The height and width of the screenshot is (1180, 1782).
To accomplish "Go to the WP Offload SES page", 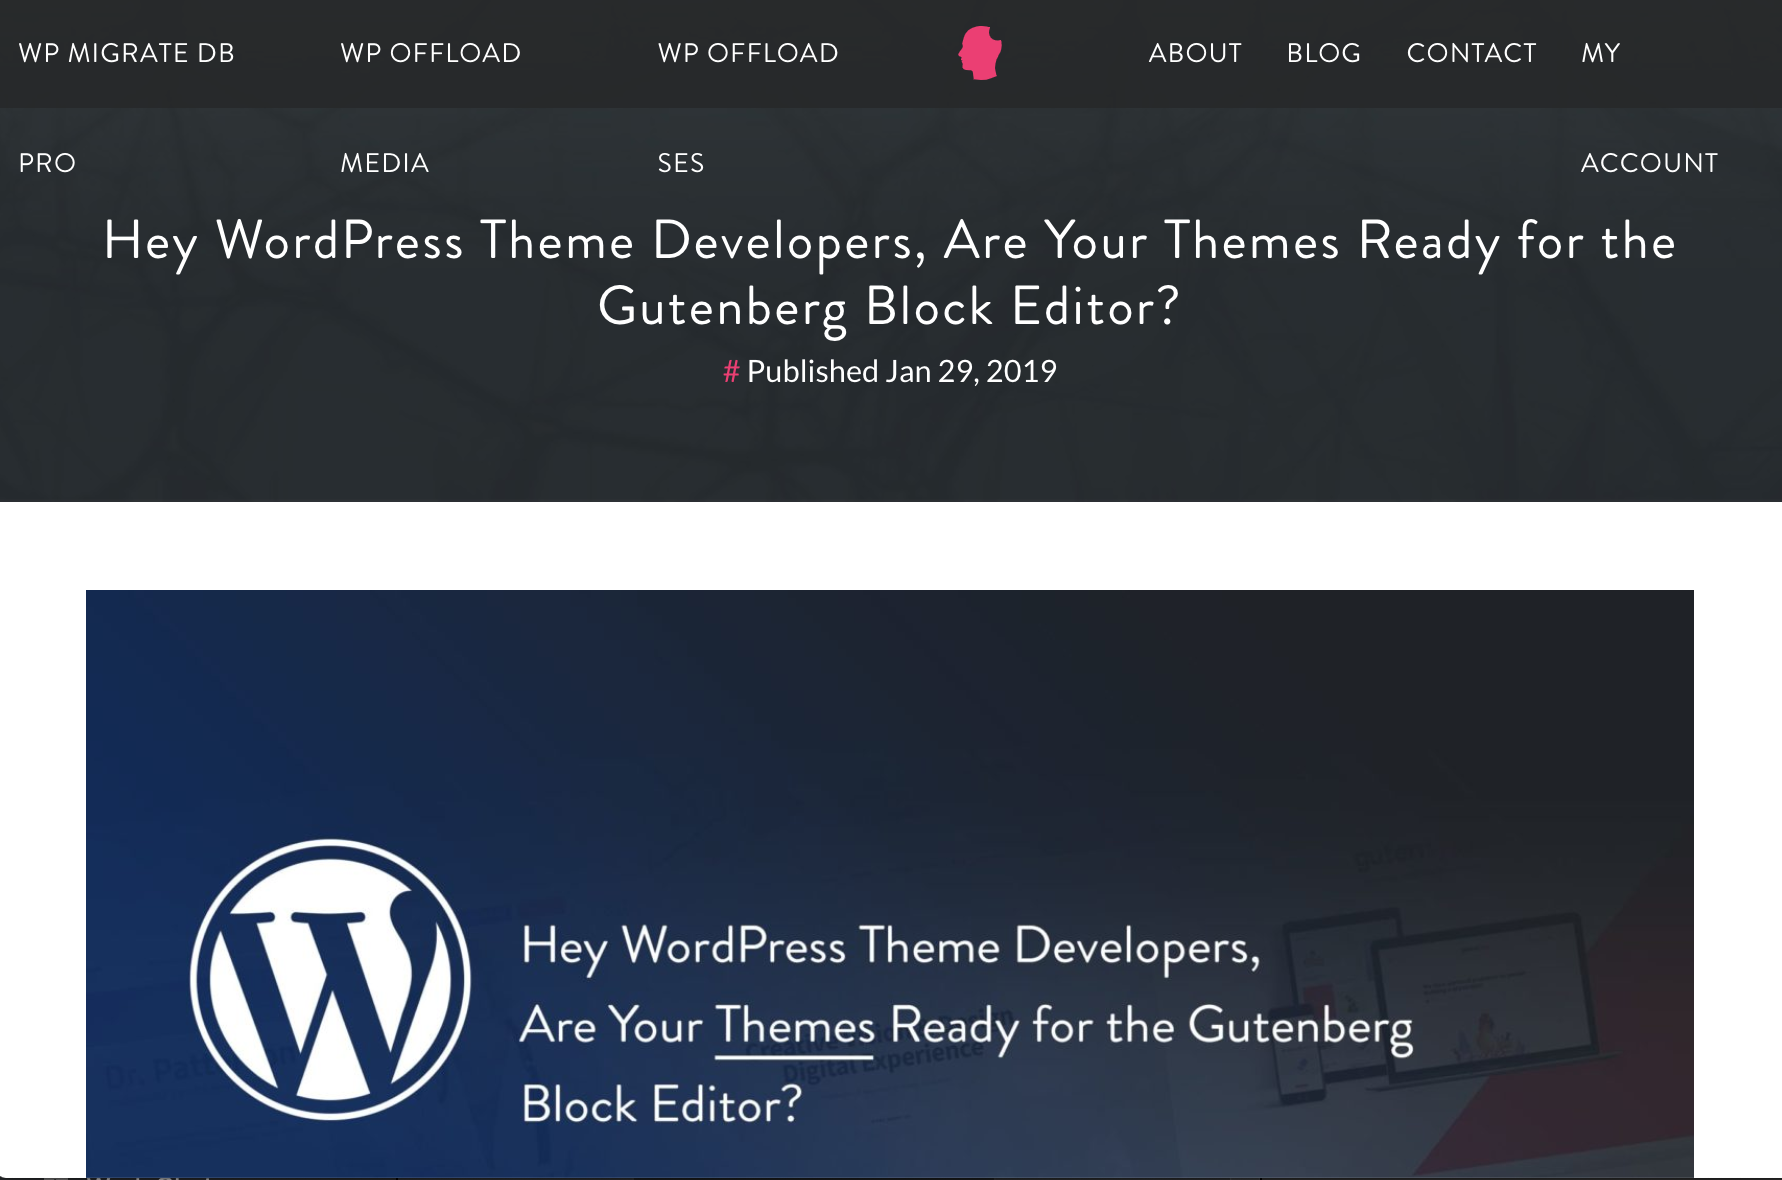I will (x=748, y=107).
